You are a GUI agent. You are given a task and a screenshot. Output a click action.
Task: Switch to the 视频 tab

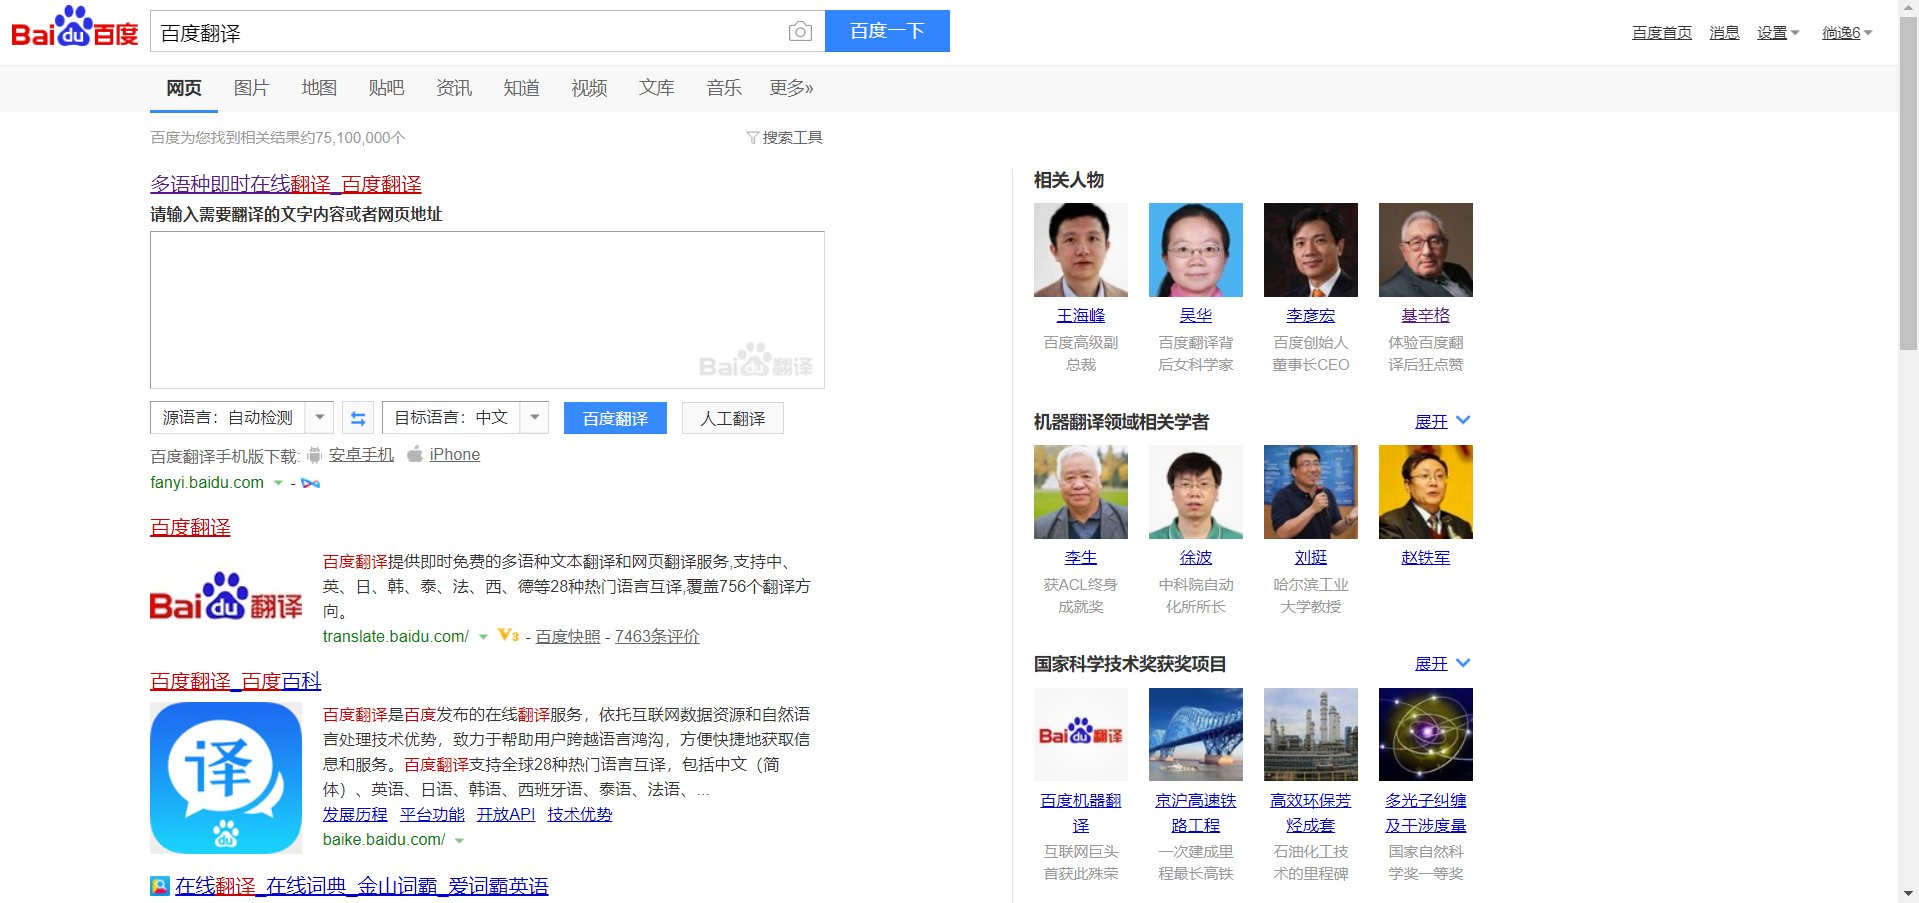coord(588,88)
